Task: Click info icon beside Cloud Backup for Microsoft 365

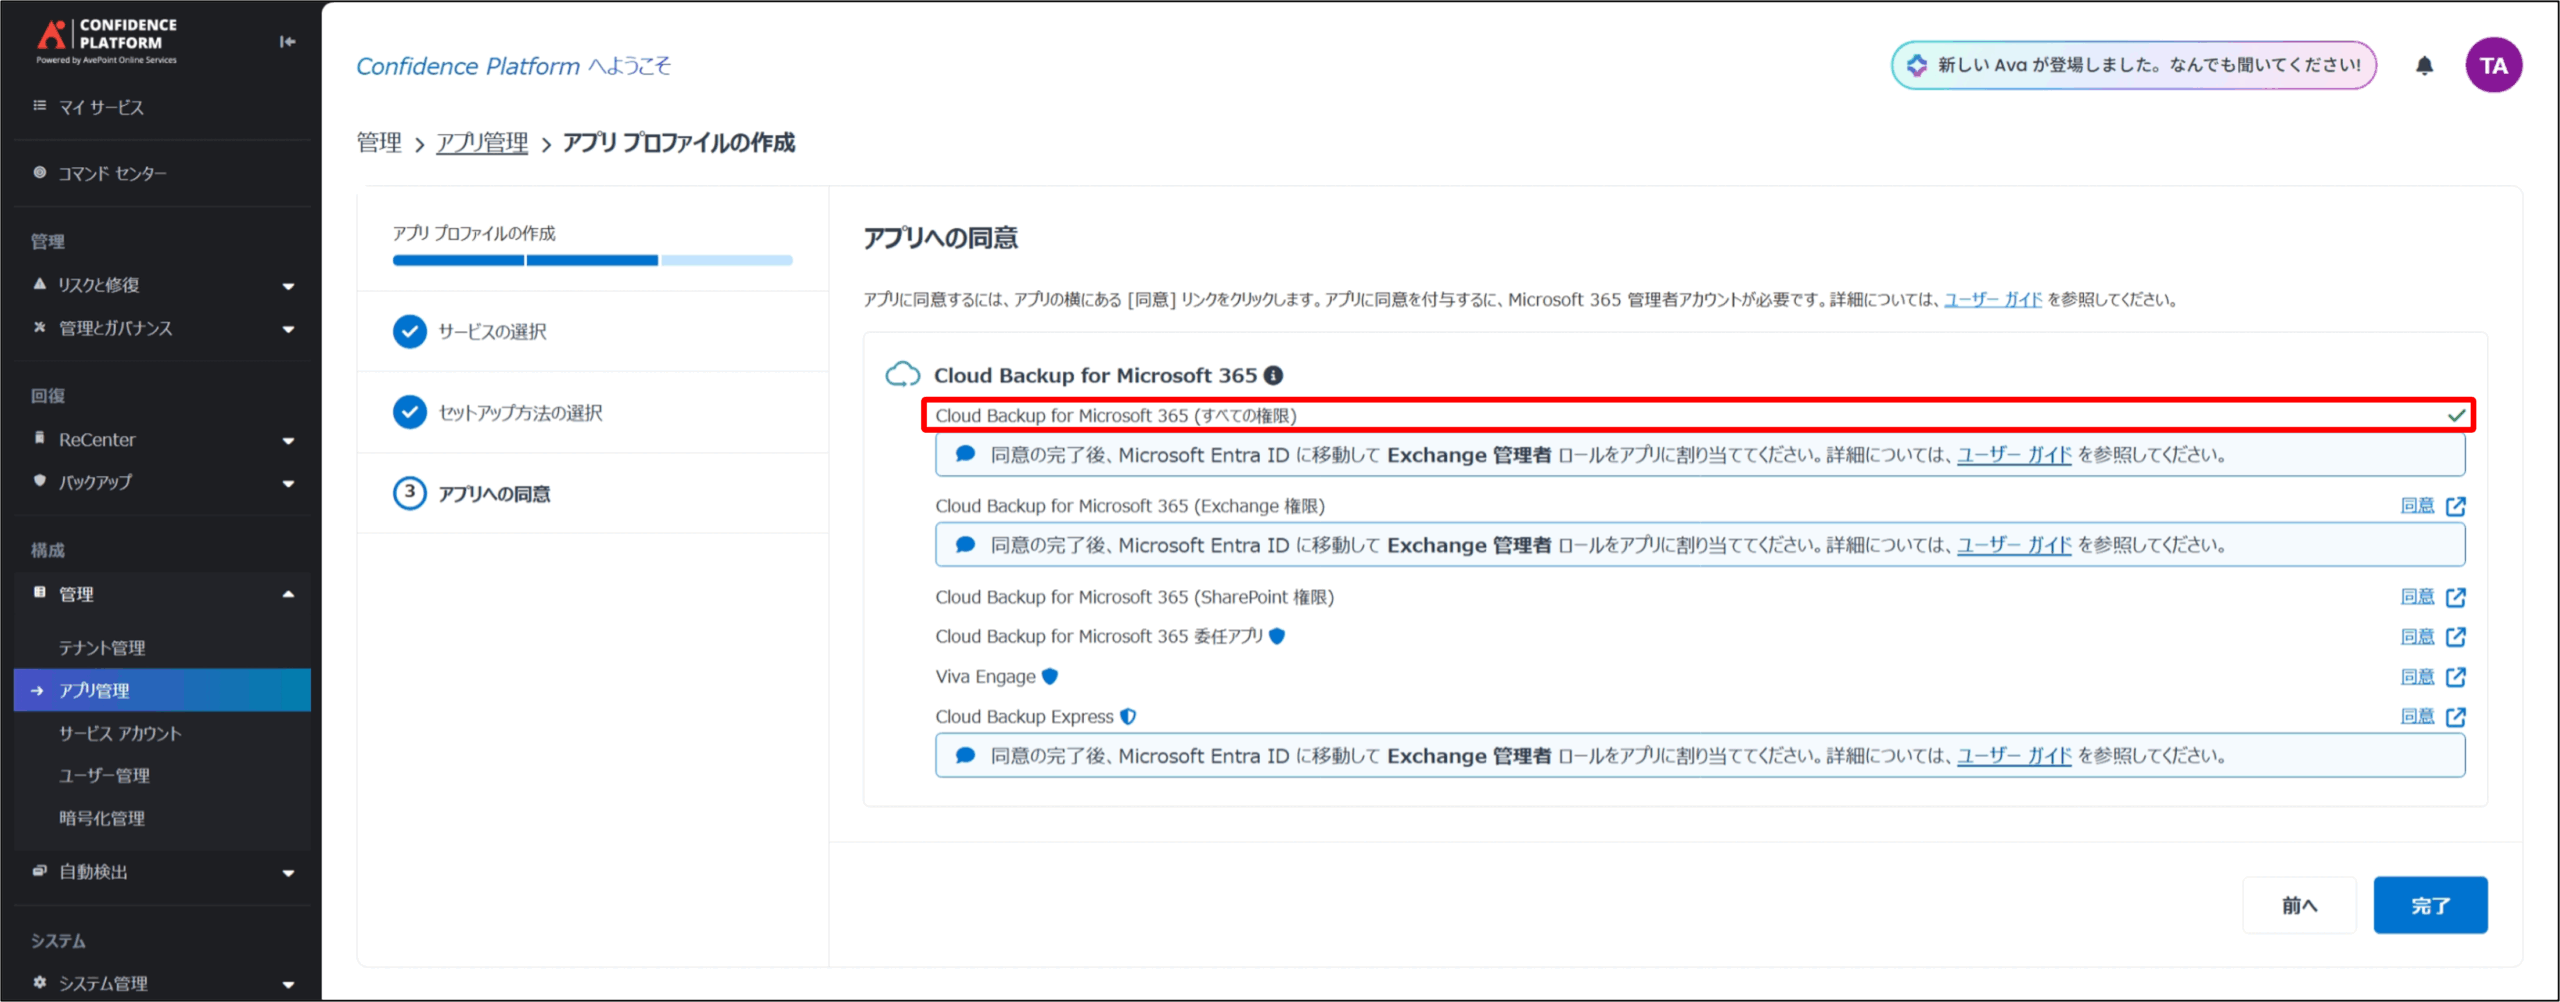Action: pyautogui.click(x=1273, y=376)
